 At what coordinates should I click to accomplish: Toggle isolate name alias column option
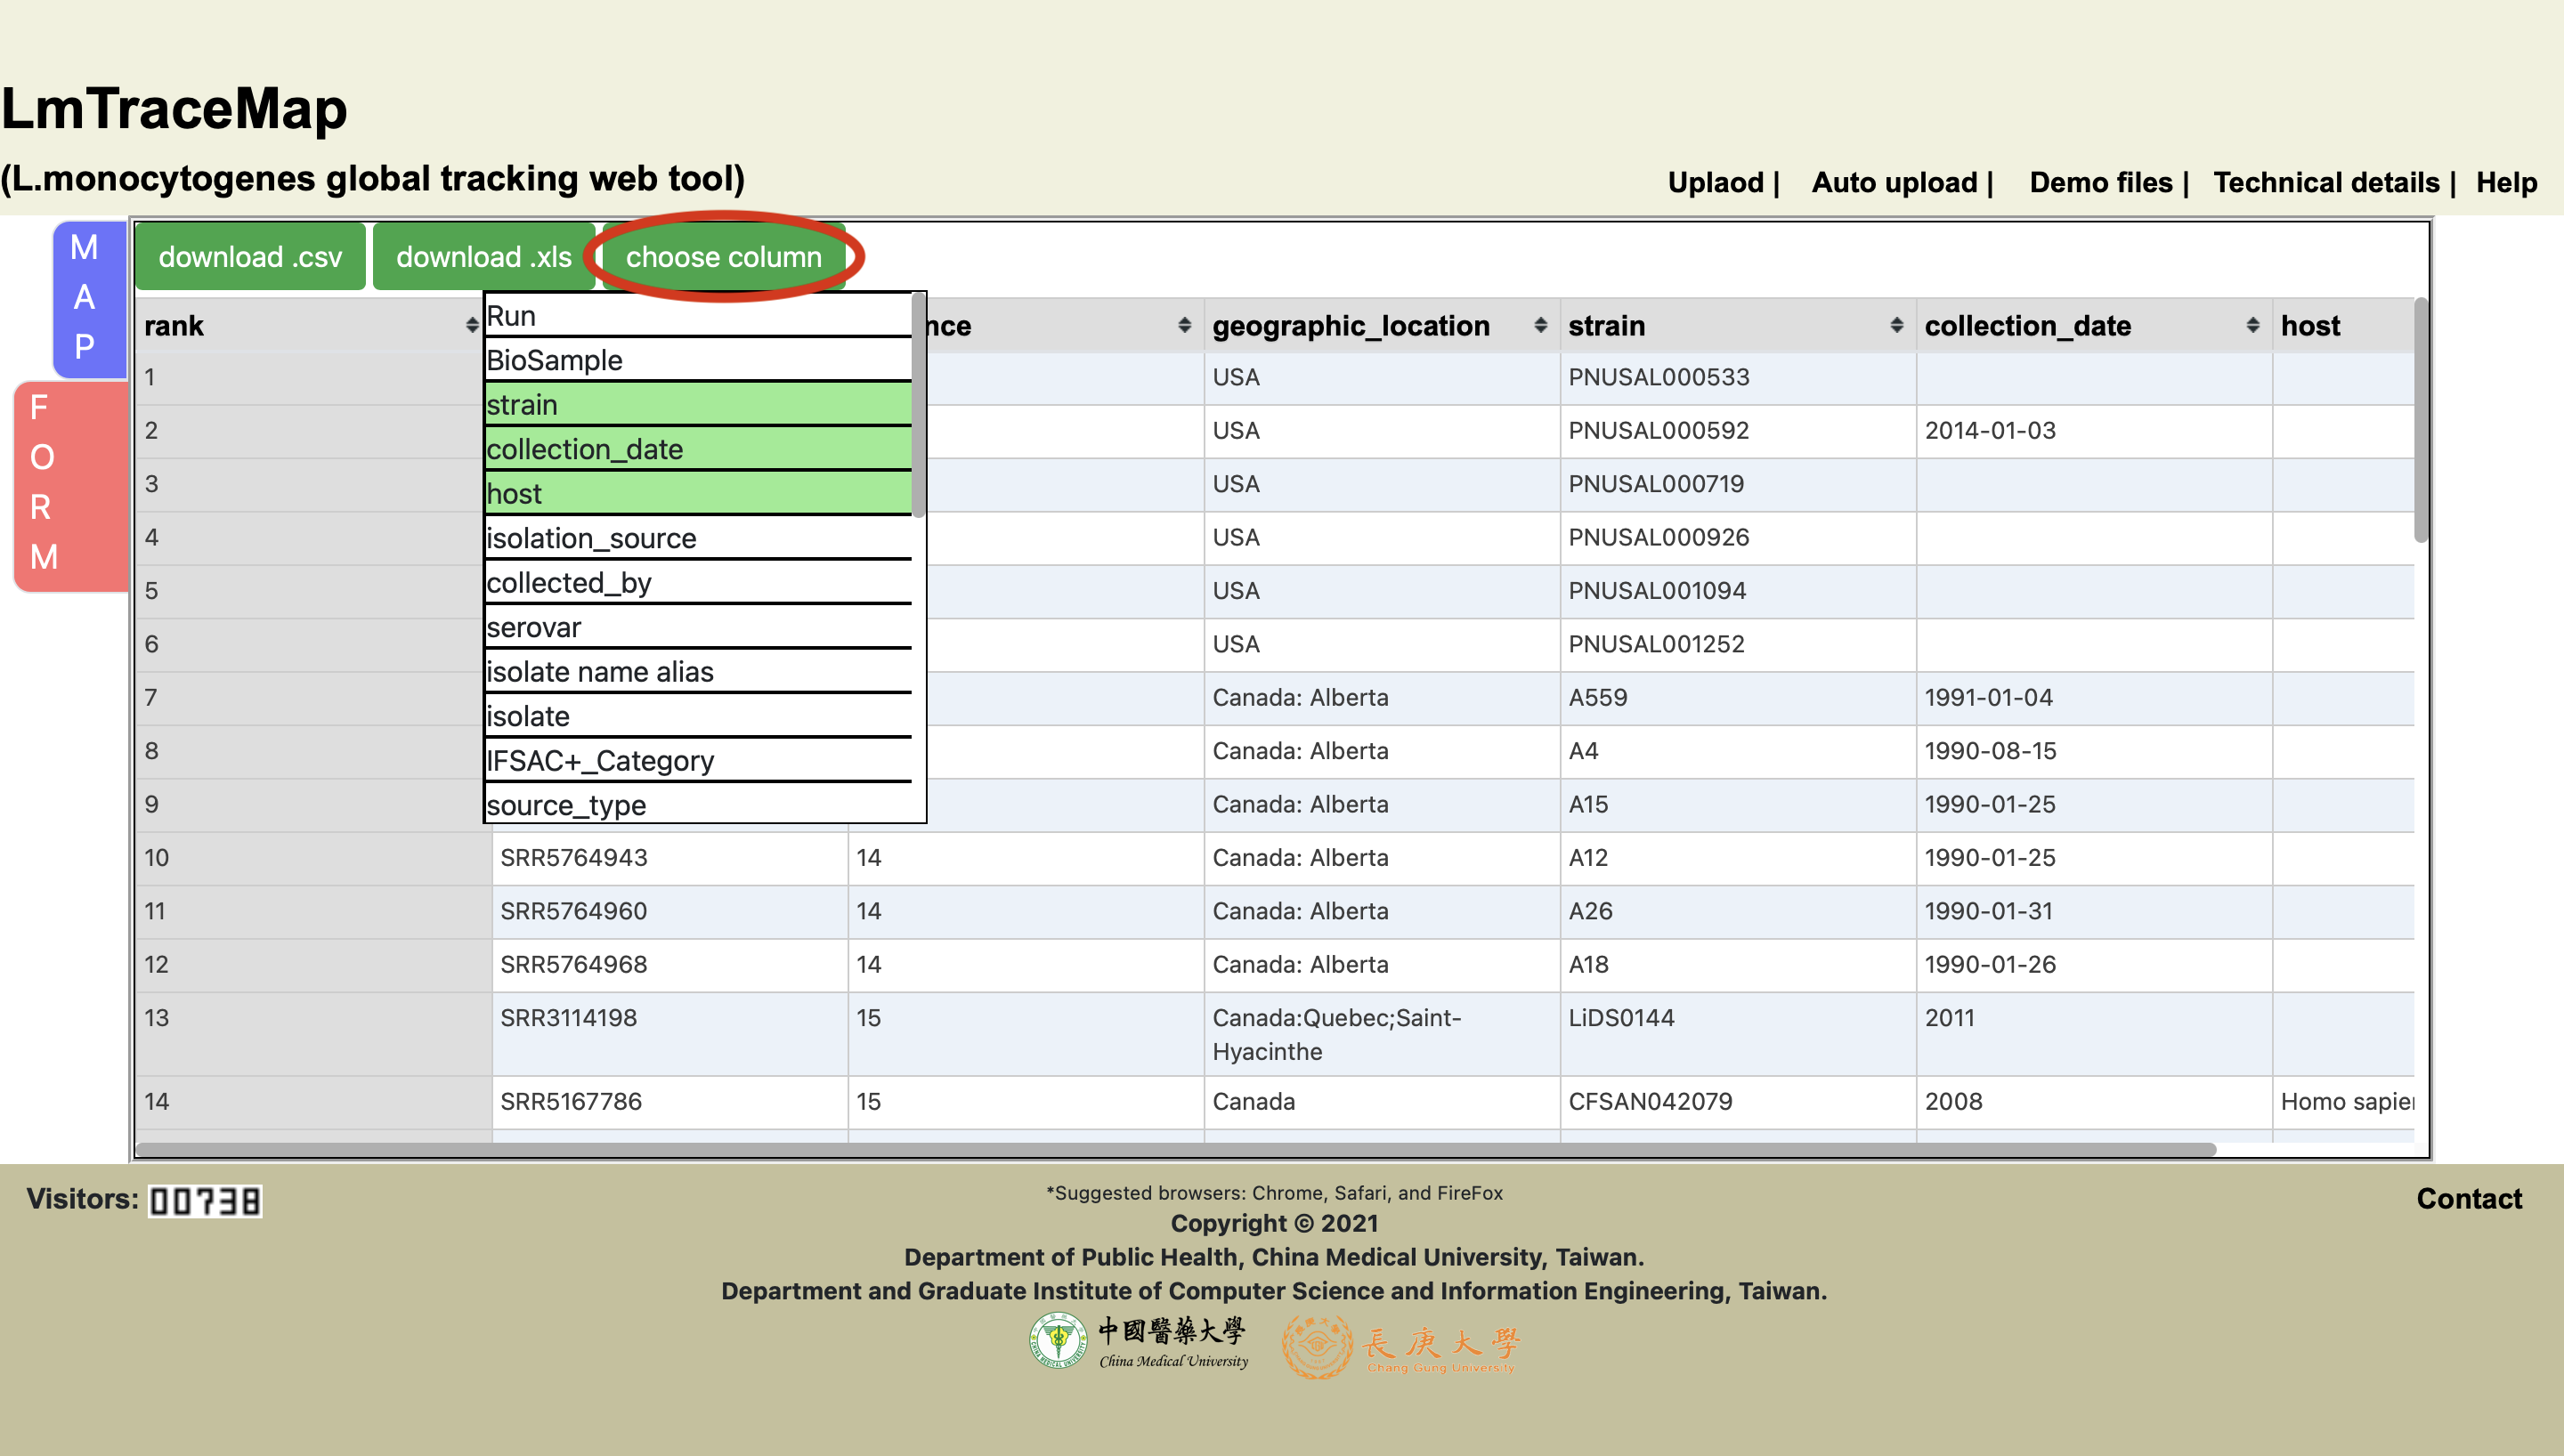[698, 672]
